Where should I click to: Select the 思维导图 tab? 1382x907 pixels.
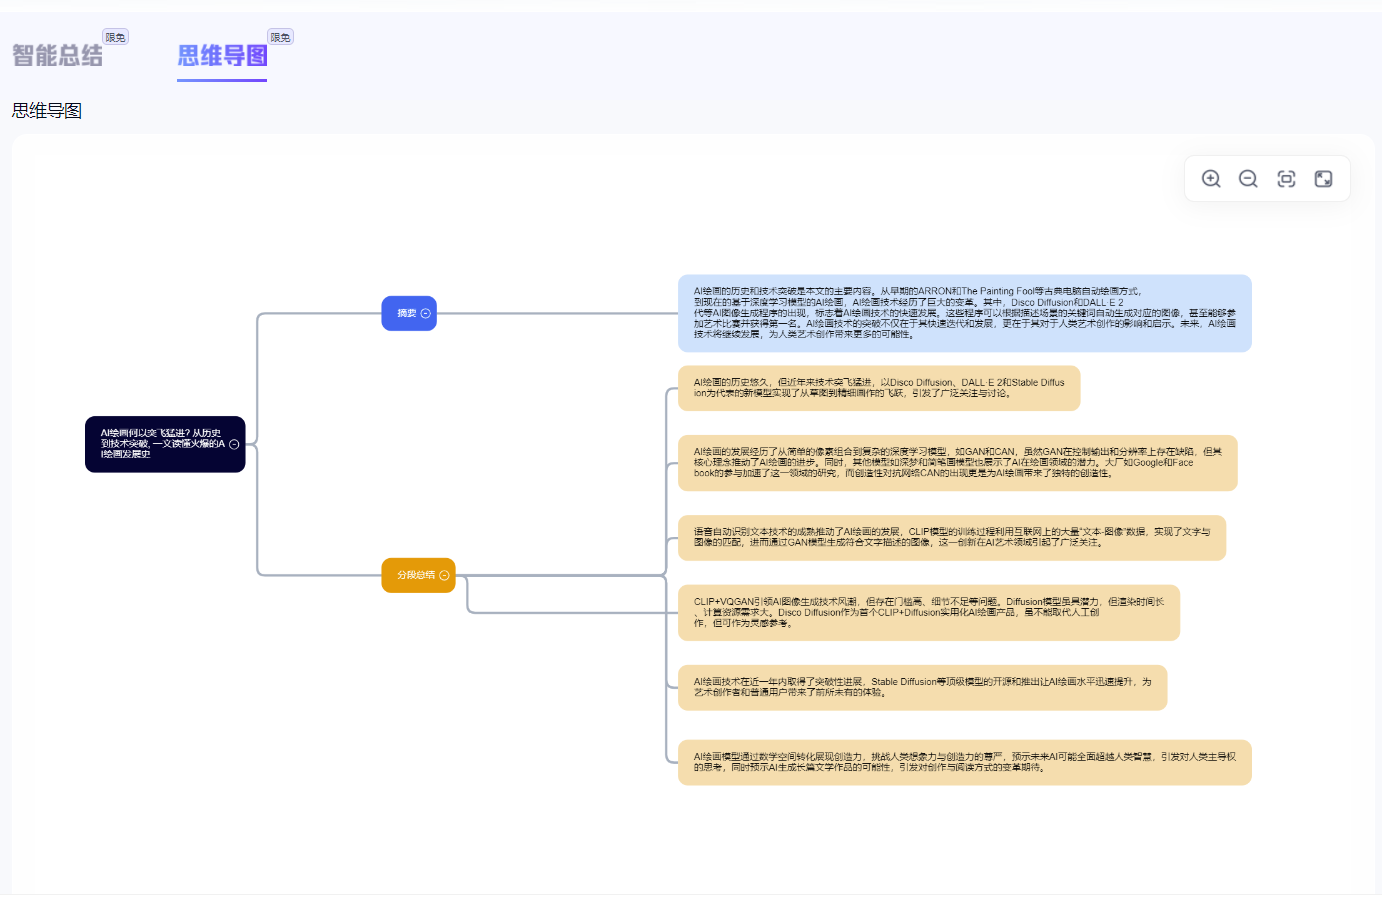pos(222,56)
